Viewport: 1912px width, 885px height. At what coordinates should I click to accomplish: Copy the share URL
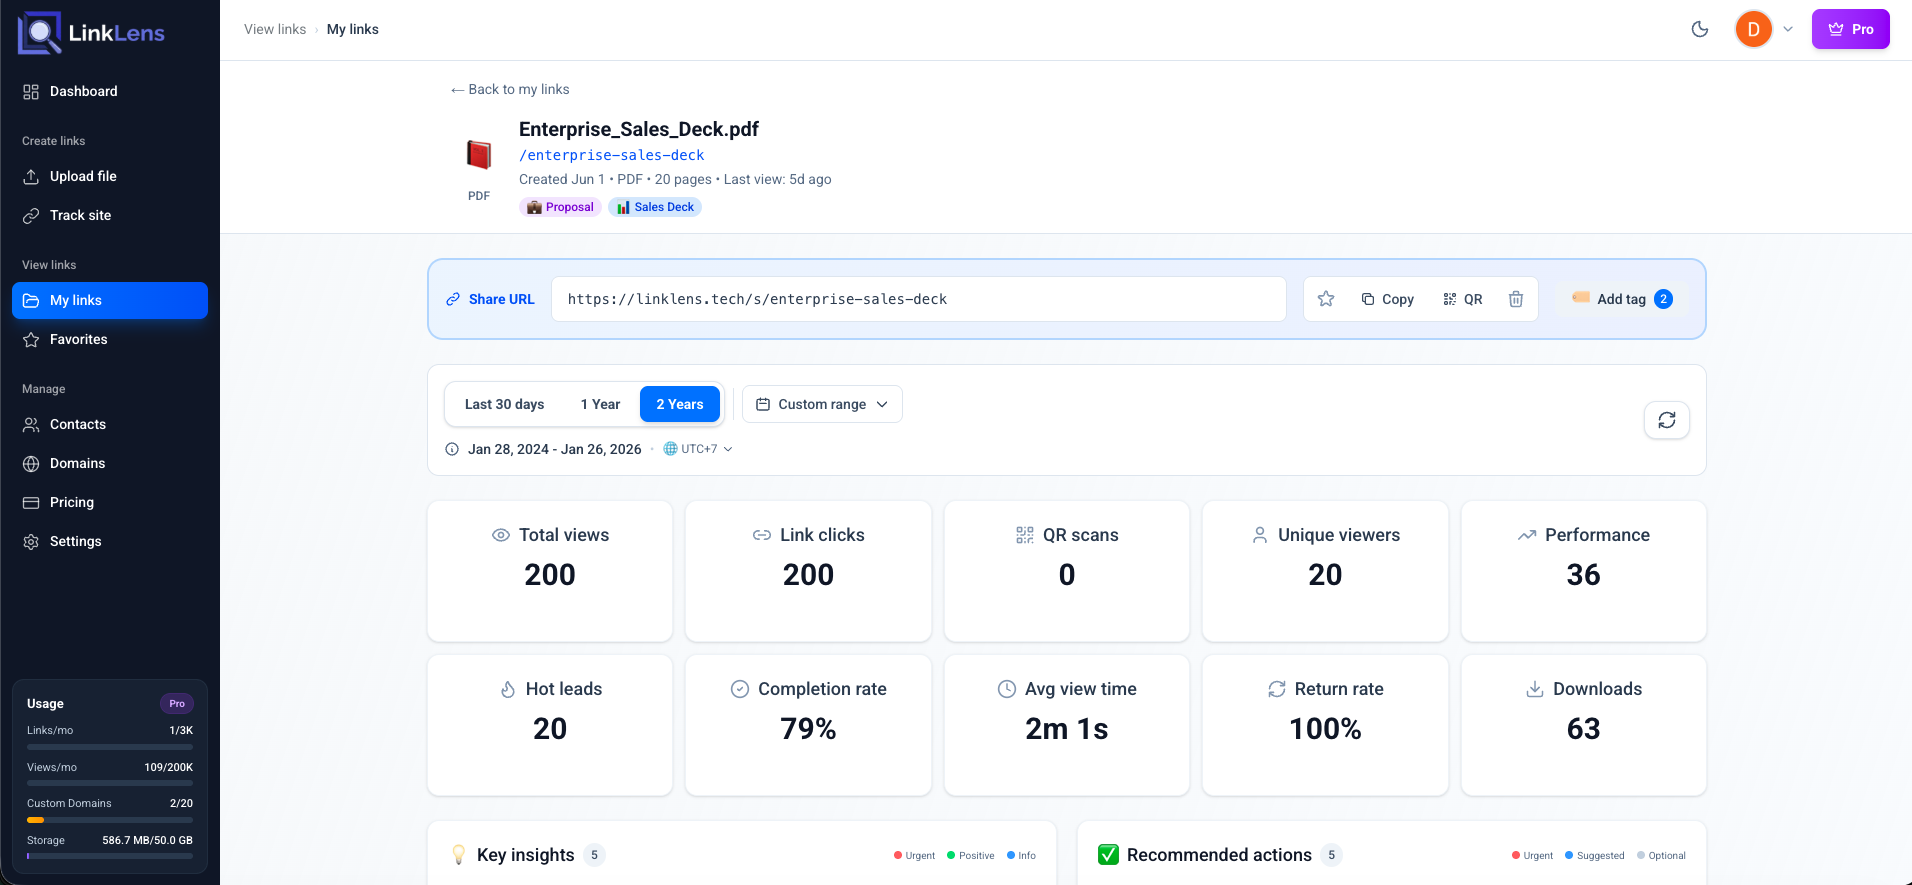(1388, 299)
